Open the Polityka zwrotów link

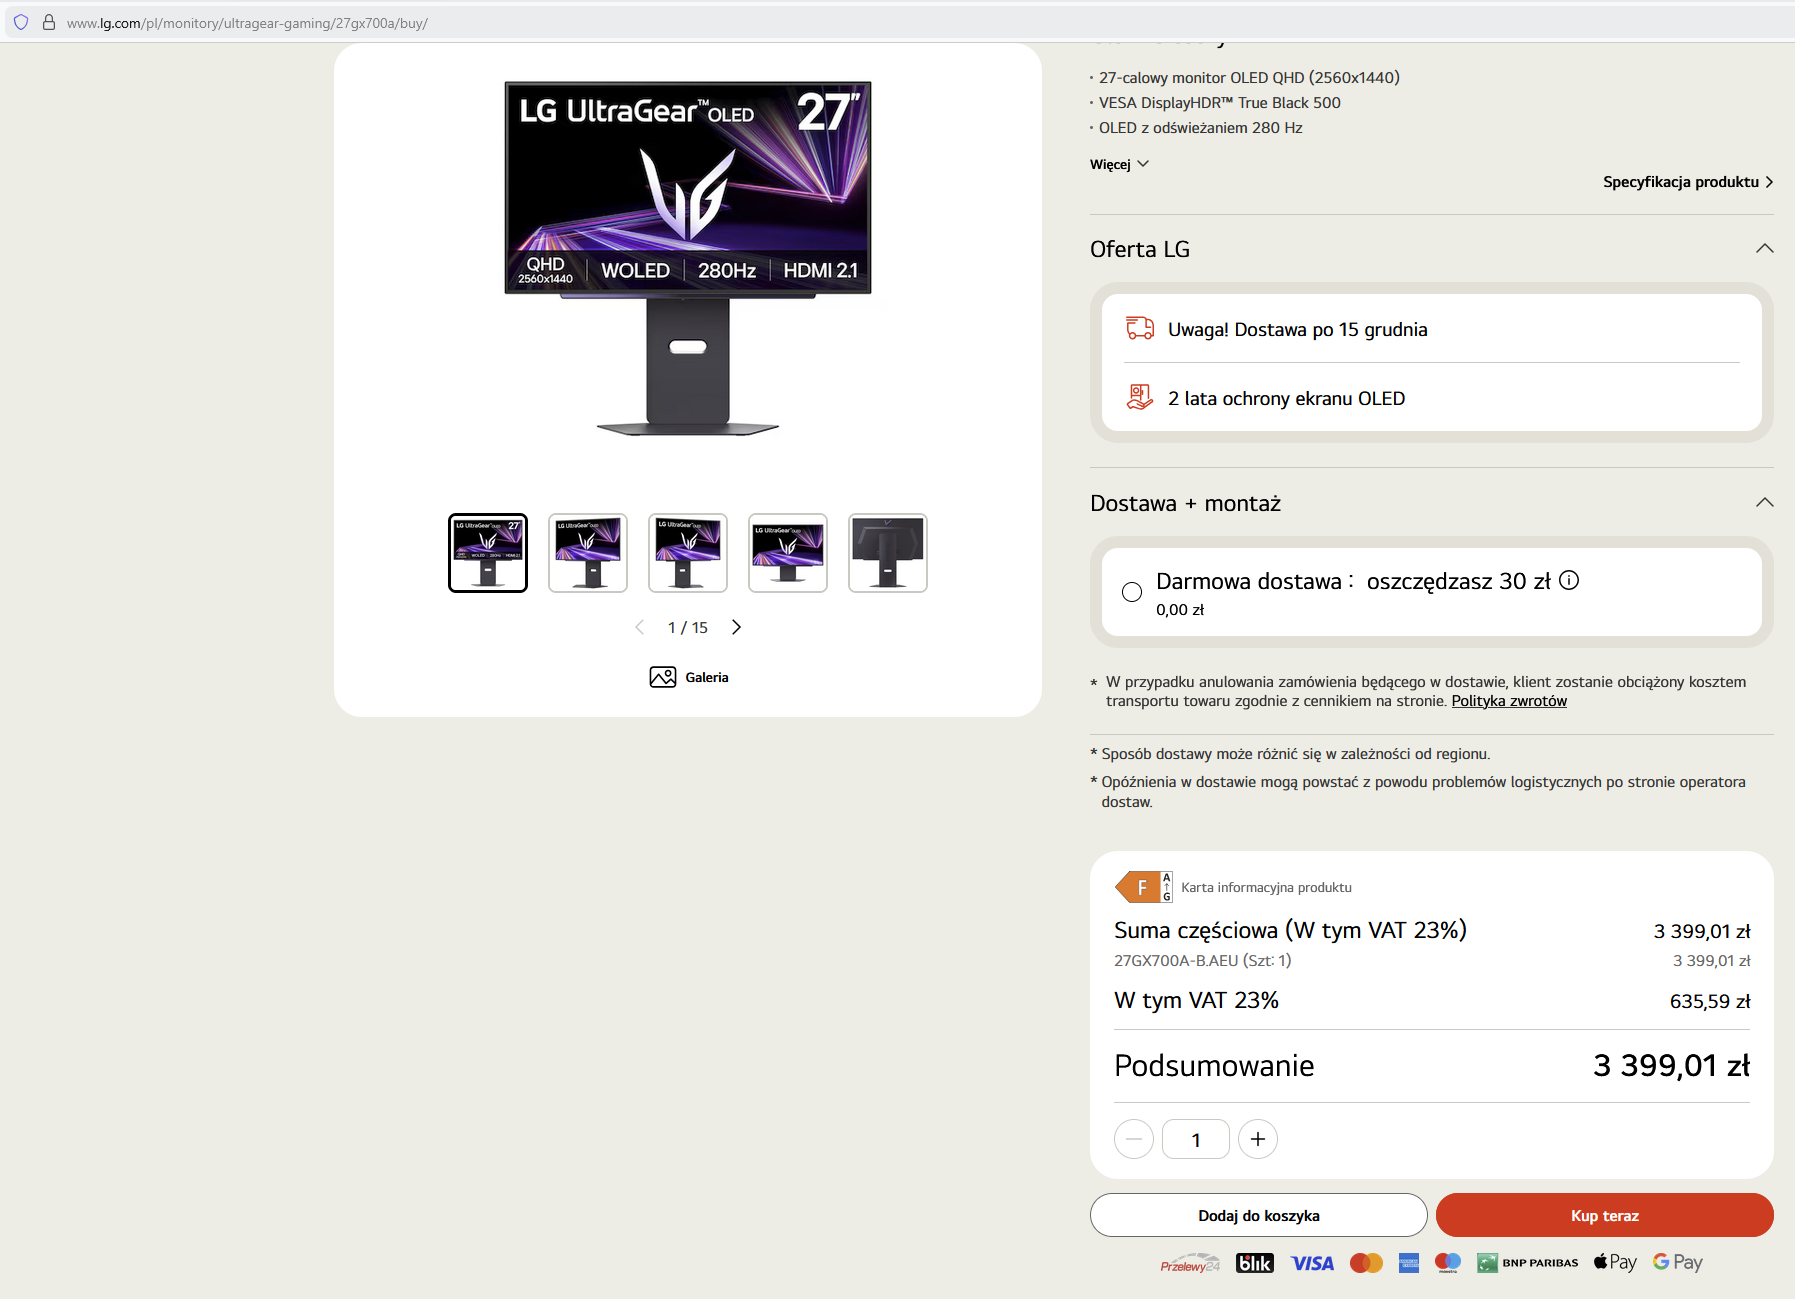pos(1509,701)
